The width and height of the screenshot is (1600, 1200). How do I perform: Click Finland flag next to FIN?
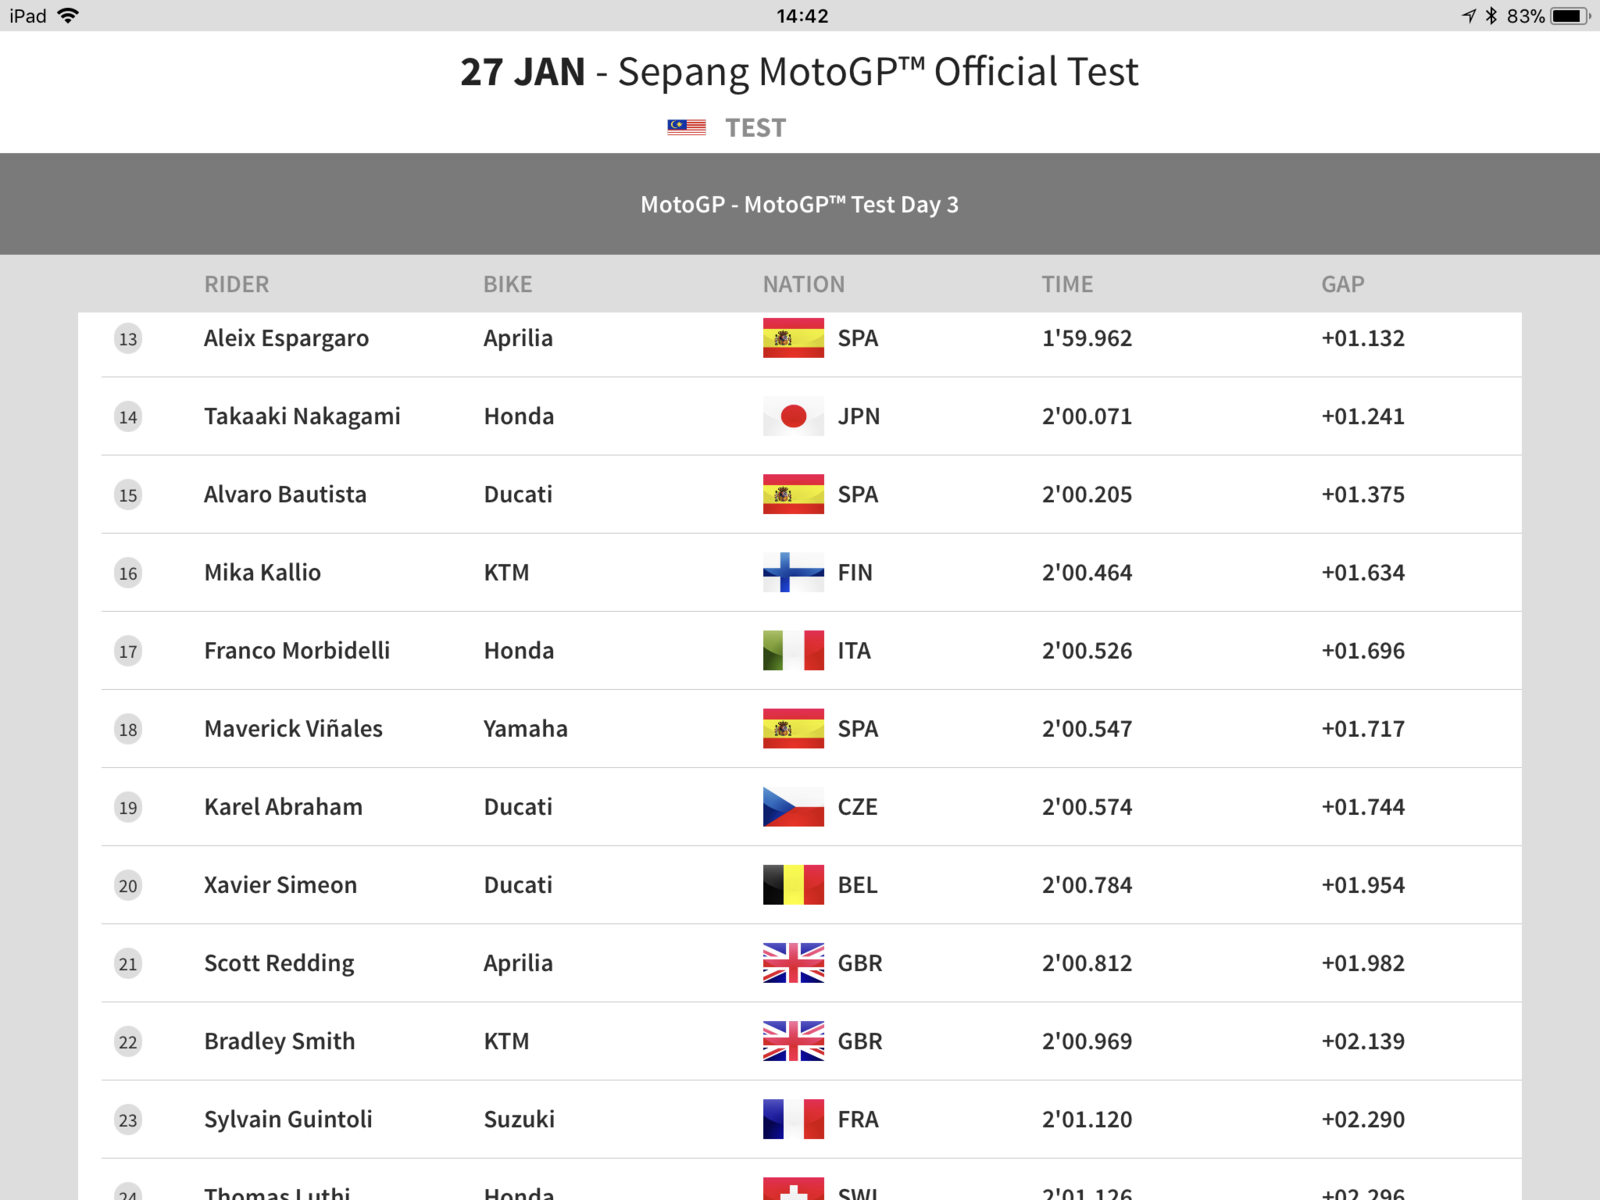click(x=793, y=572)
